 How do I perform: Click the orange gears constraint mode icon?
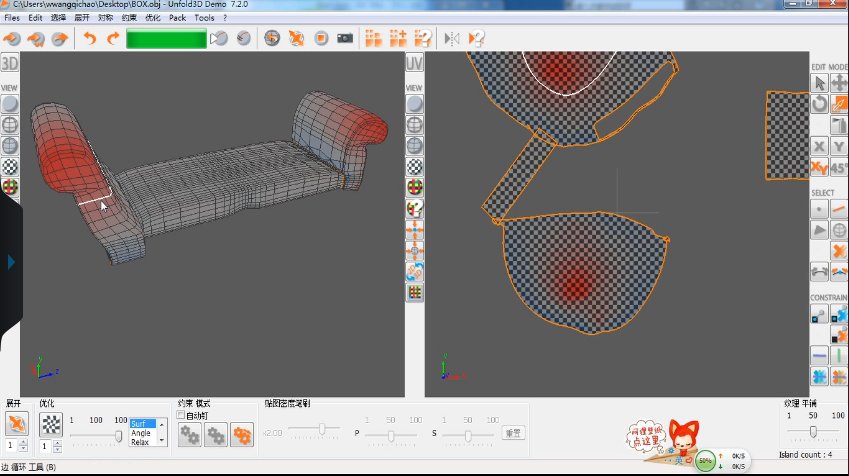click(241, 434)
